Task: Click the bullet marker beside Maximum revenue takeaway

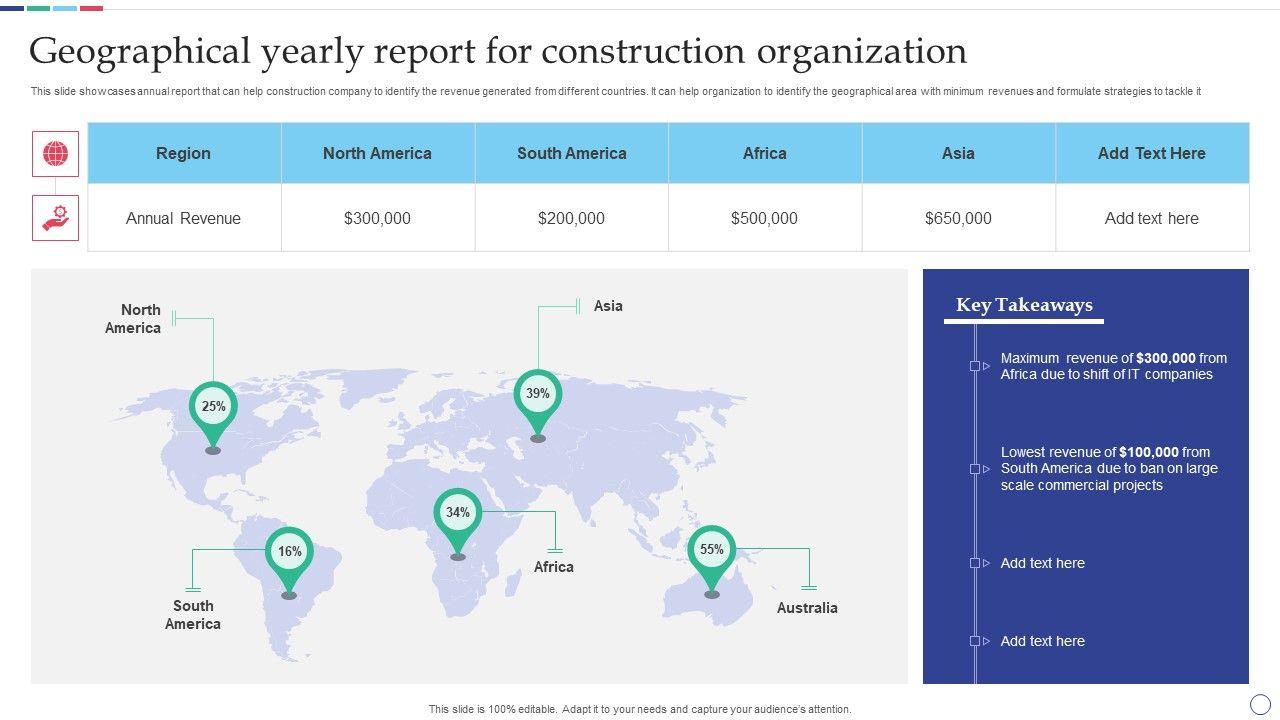Action: [x=975, y=366]
